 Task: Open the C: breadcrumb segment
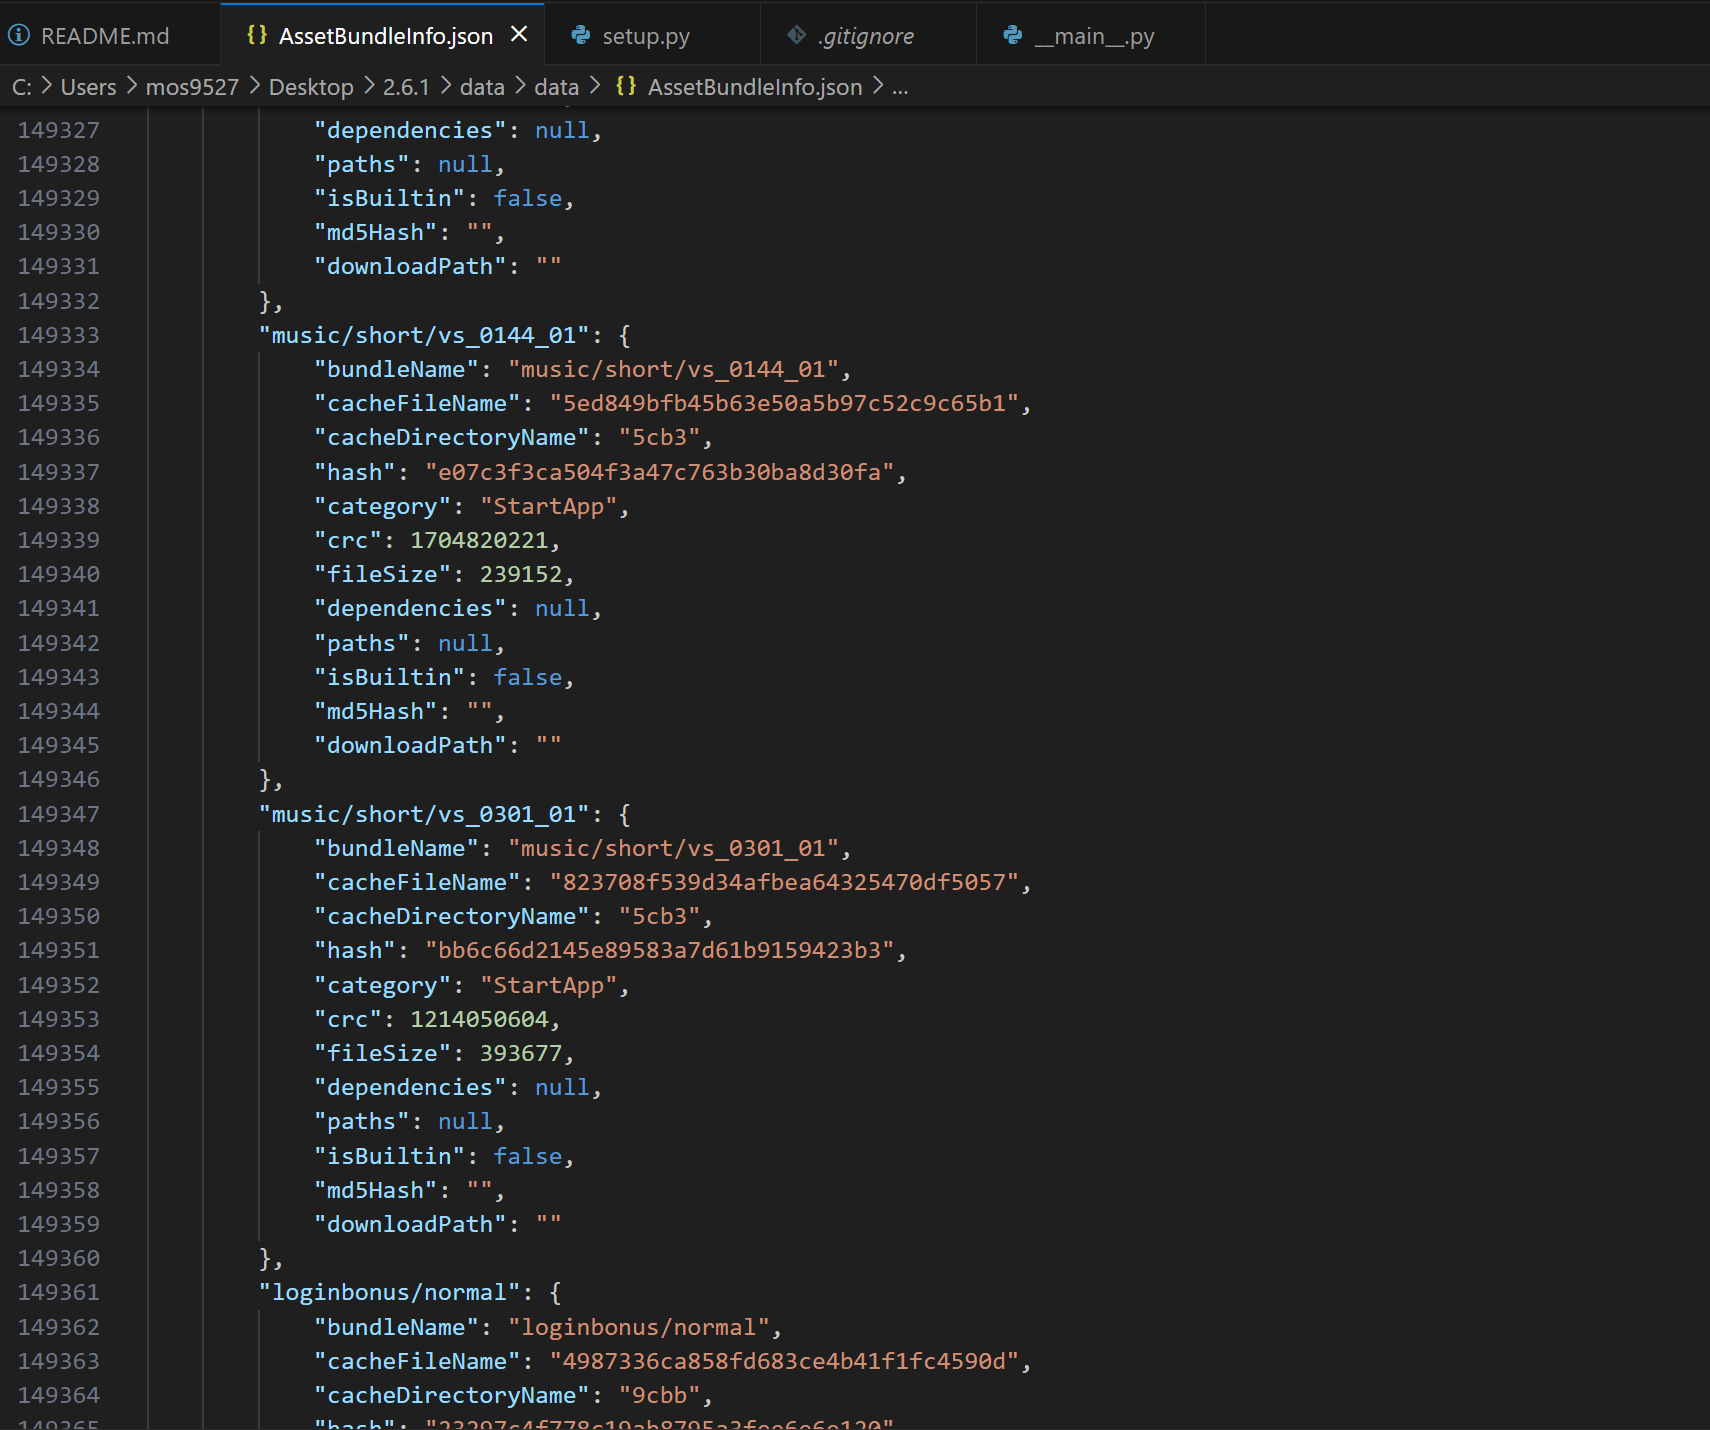[22, 87]
